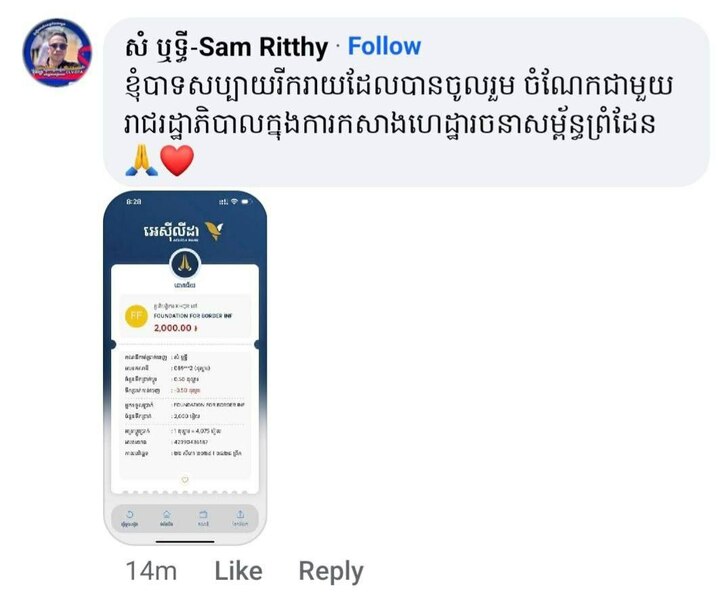Click the small heart icon on receipt
Image resolution: width=718 pixels, height=600 pixels.
pos(185,480)
